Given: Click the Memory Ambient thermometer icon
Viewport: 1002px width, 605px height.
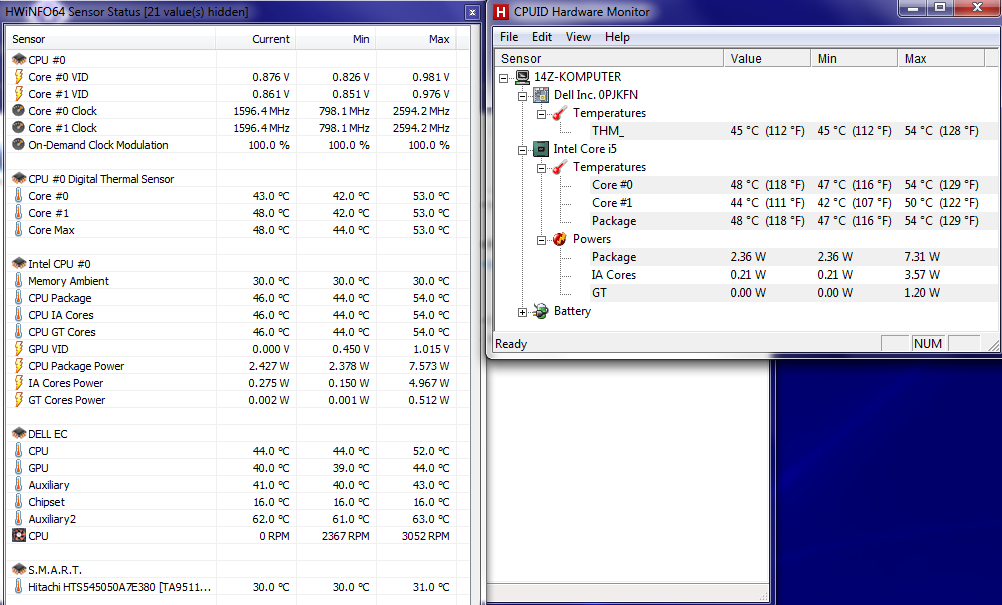Looking at the screenshot, I should click(x=19, y=280).
